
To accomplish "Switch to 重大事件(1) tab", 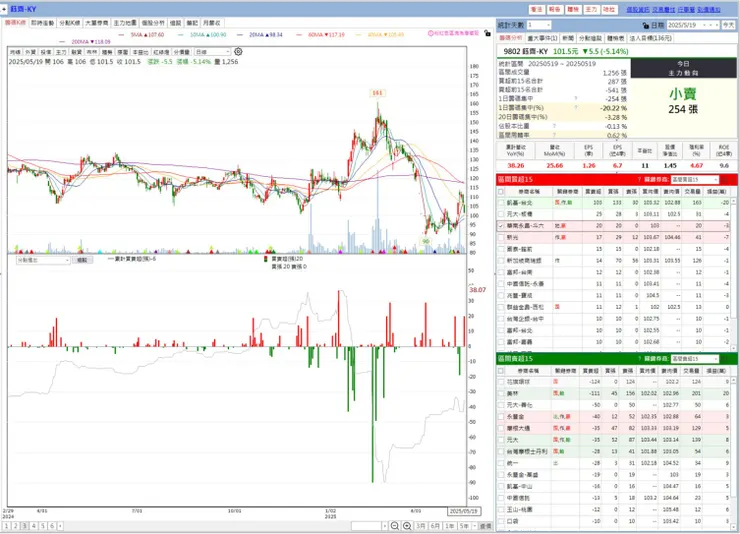I will [542, 38].
